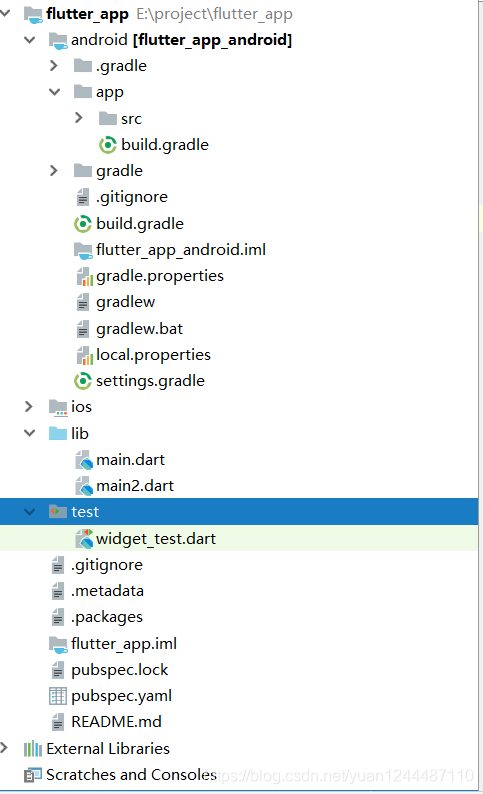The image size is (483, 794).
Task: Open main2.dart in lib
Action: pyautogui.click(x=135, y=486)
